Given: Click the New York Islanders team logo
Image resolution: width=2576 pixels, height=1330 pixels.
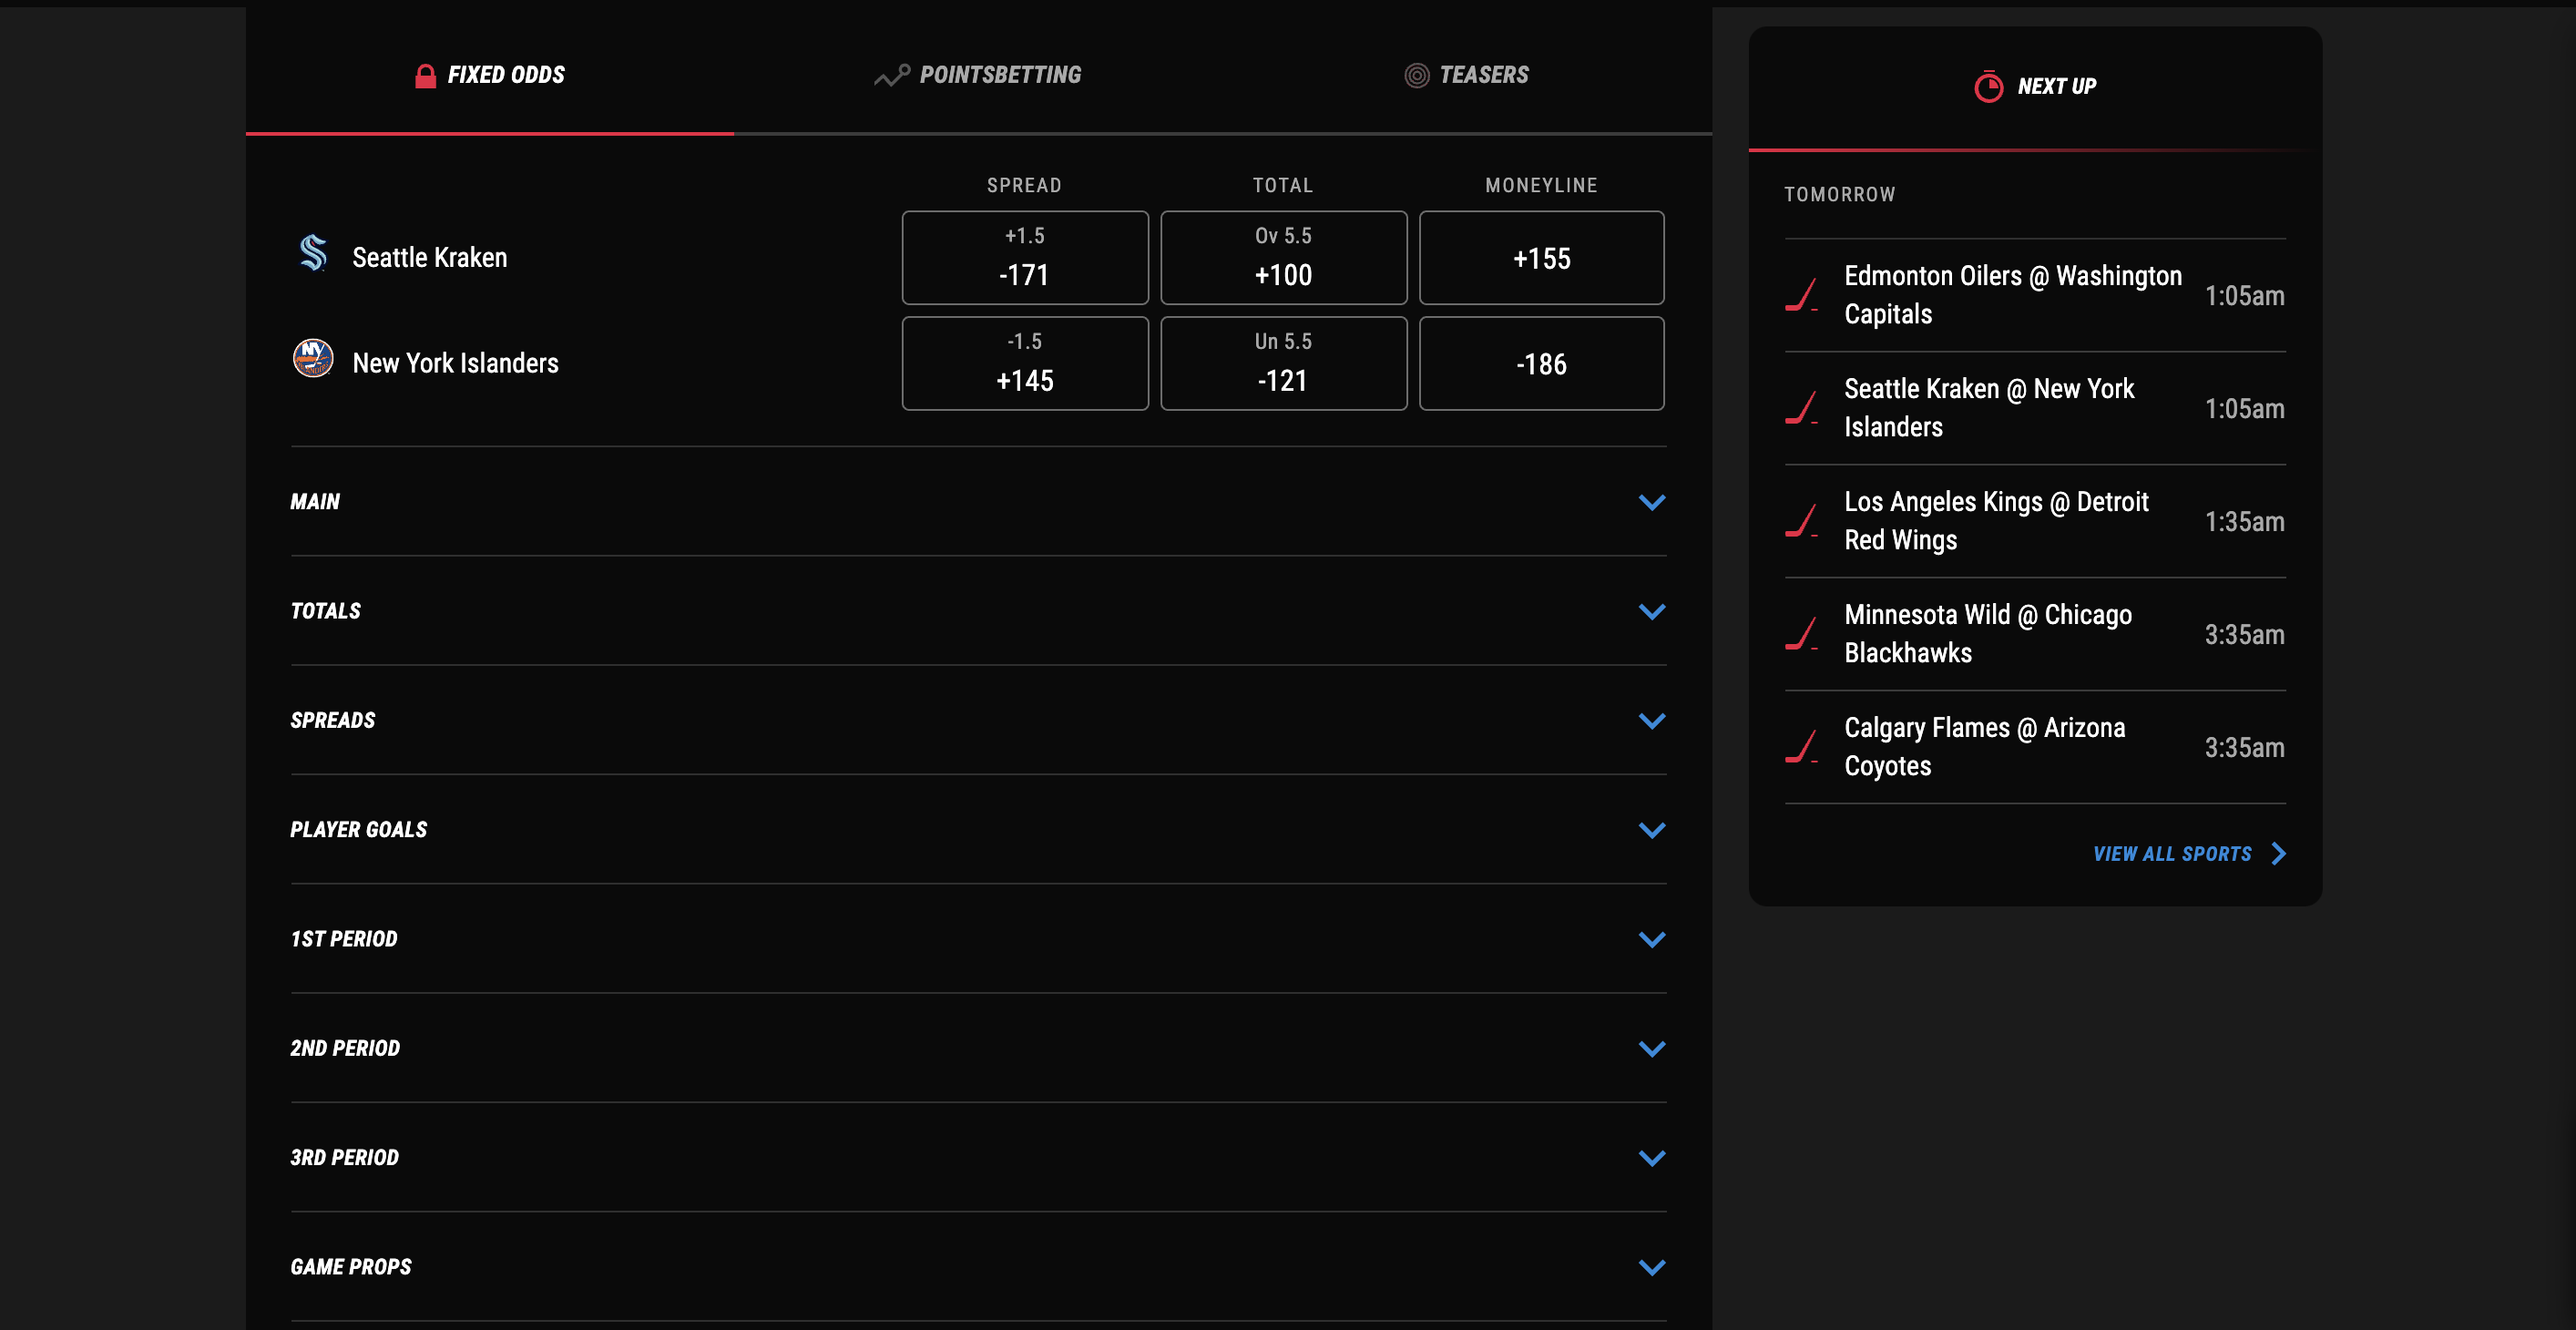Looking at the screenshot, I should [x=313, y=358].
